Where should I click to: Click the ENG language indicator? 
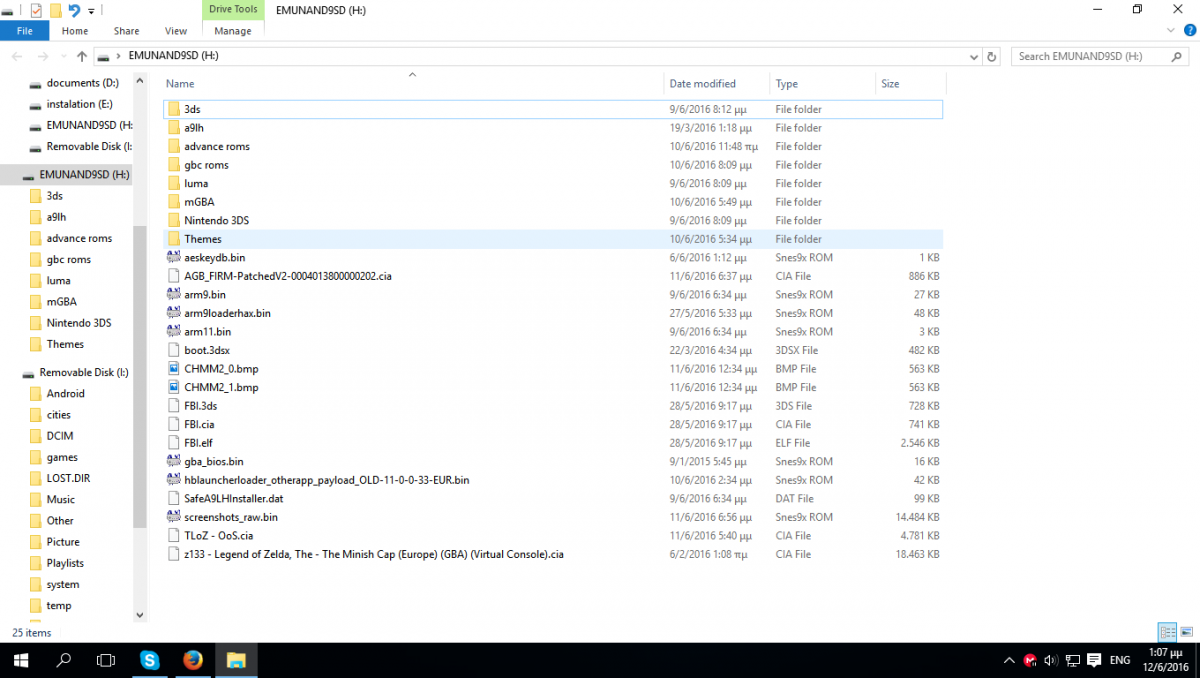pyautogui.click(x=1121, y=660)
